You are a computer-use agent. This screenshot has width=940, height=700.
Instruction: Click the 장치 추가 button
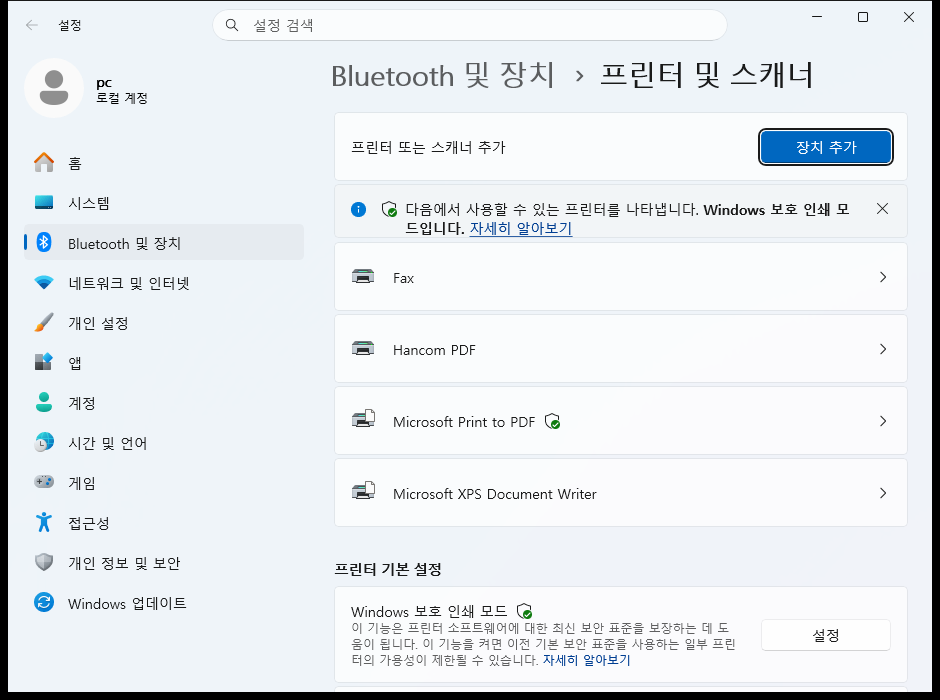pos(825,147)
